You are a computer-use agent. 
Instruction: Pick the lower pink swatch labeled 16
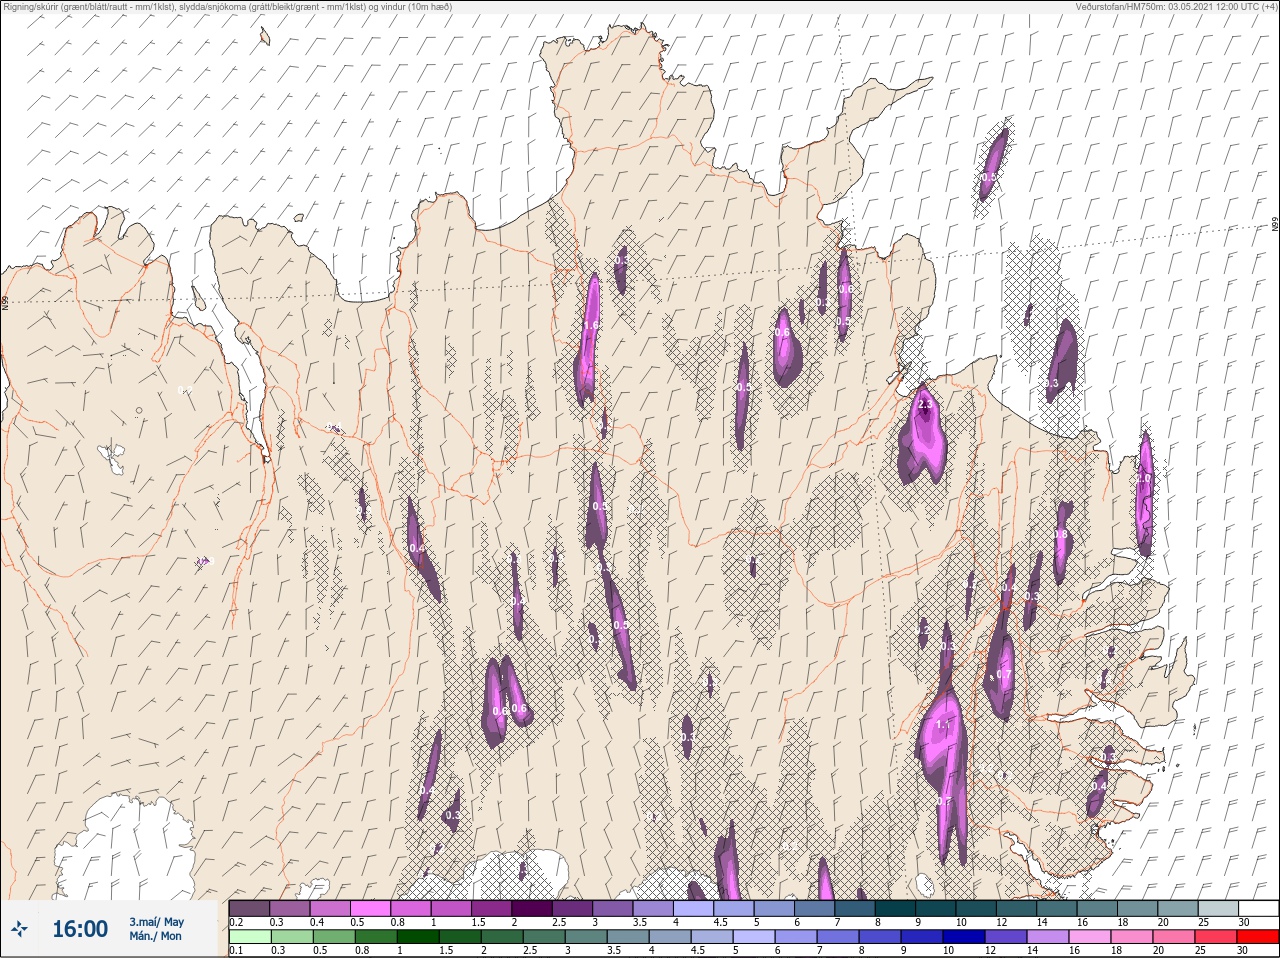(1090, 937)
